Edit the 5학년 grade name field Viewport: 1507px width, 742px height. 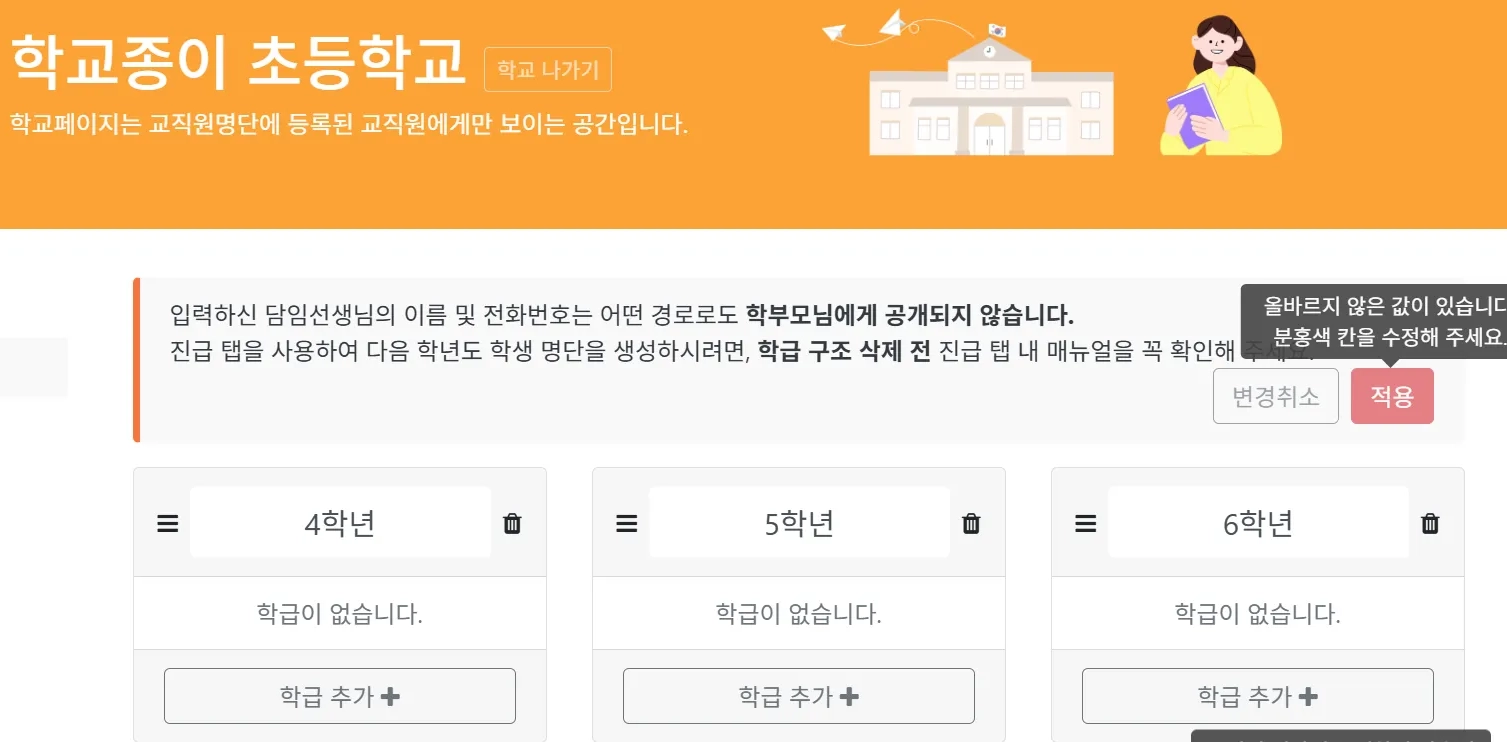coord(799,523)
